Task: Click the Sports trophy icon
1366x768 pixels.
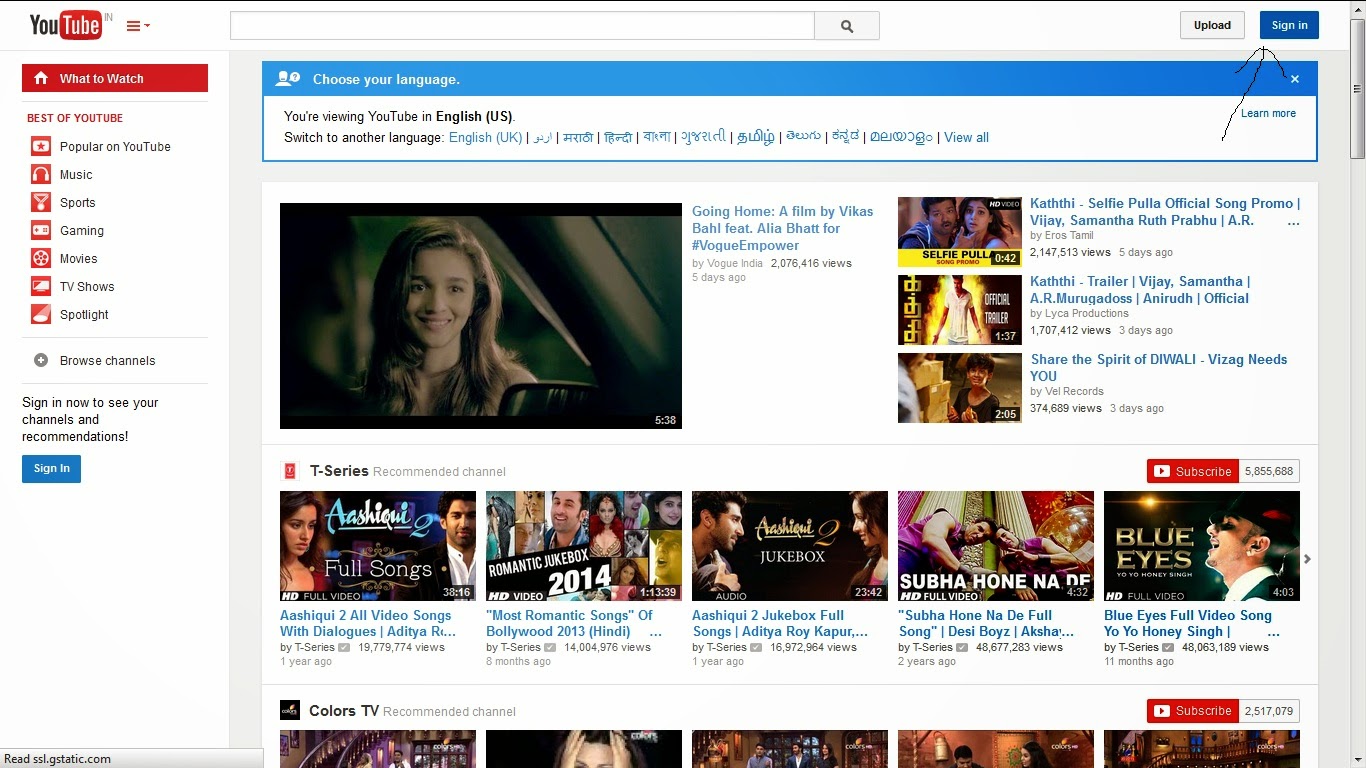Action: (41, 202)
